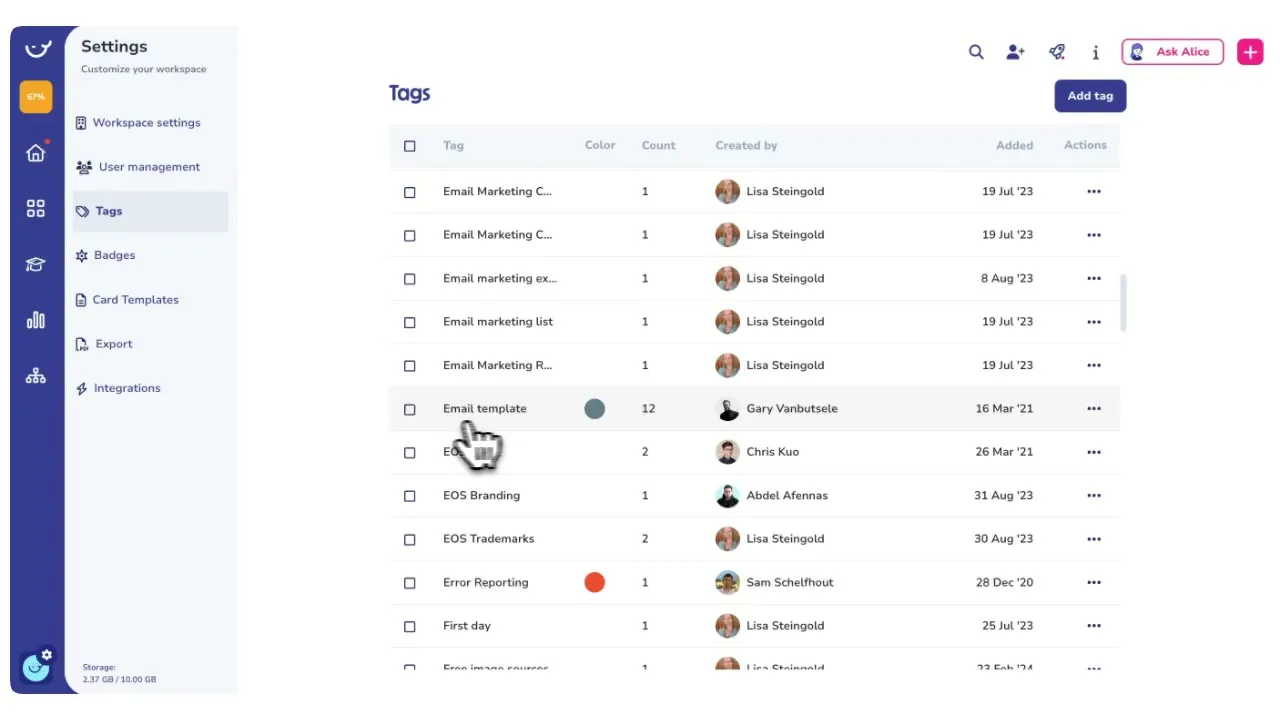Check the EOS Branding row checkbox

click(x=409, y=496)
